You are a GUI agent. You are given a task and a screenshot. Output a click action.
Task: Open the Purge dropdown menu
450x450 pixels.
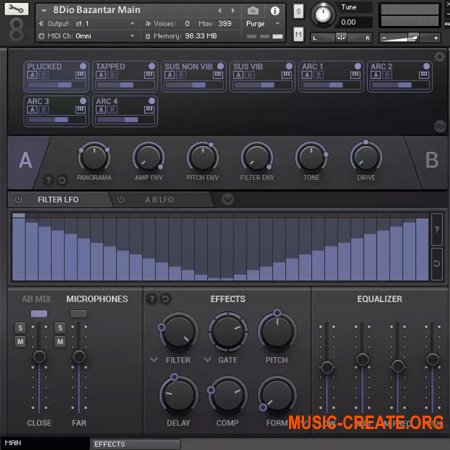coord(277,24)
